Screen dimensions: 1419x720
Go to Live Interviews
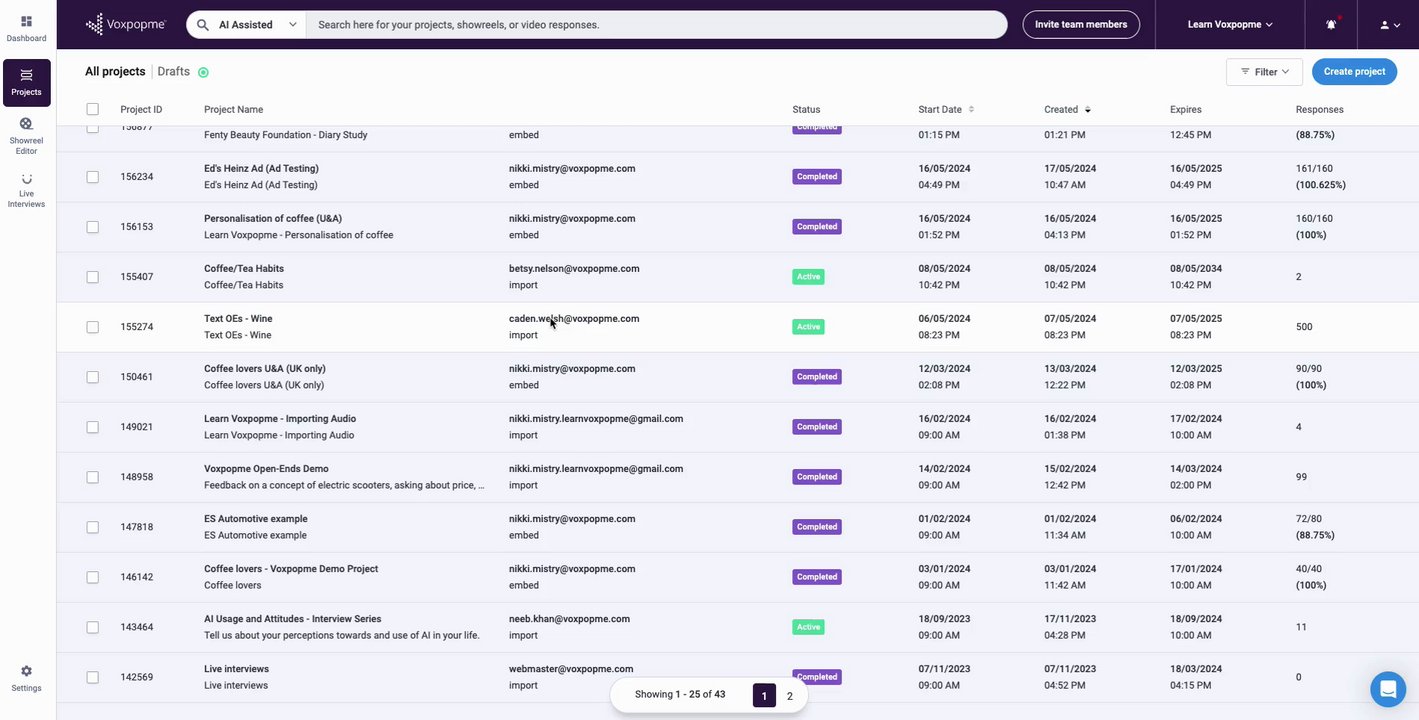(27, 190)
